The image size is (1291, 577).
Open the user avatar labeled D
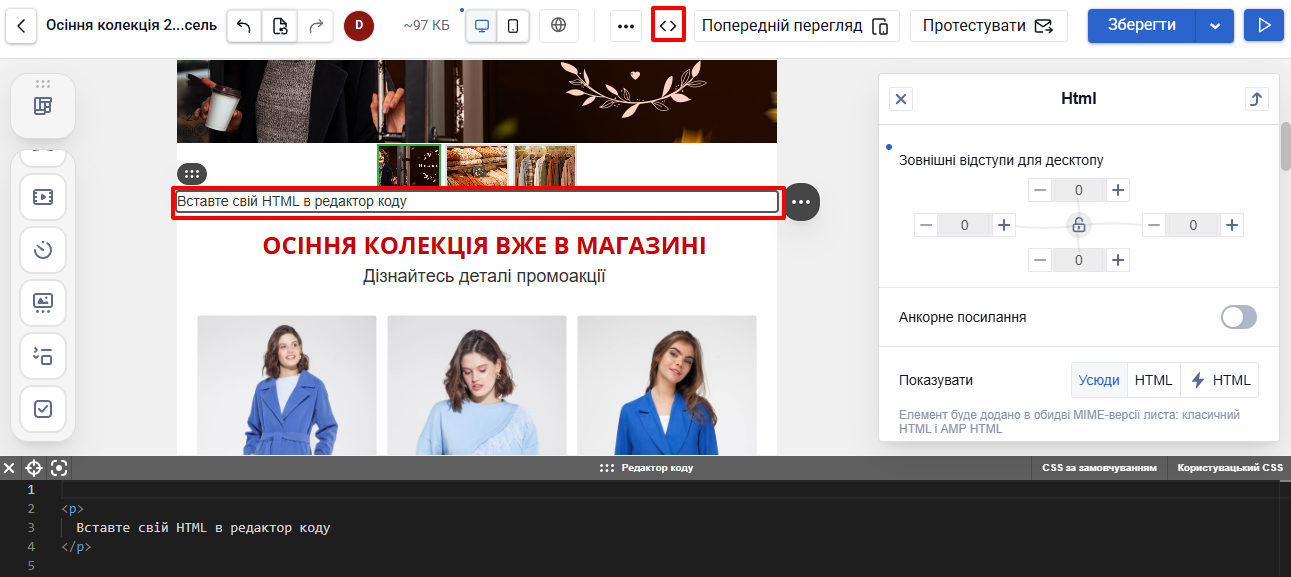[x=359, y=25]
